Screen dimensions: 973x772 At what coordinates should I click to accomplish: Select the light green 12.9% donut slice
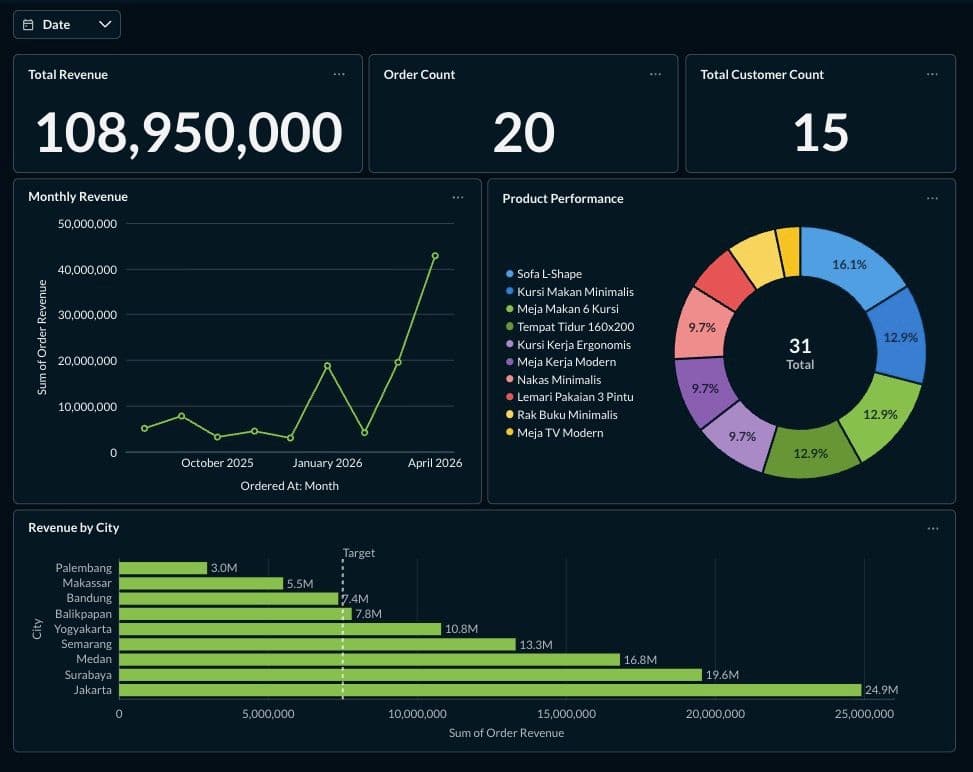tap(880, 414)
